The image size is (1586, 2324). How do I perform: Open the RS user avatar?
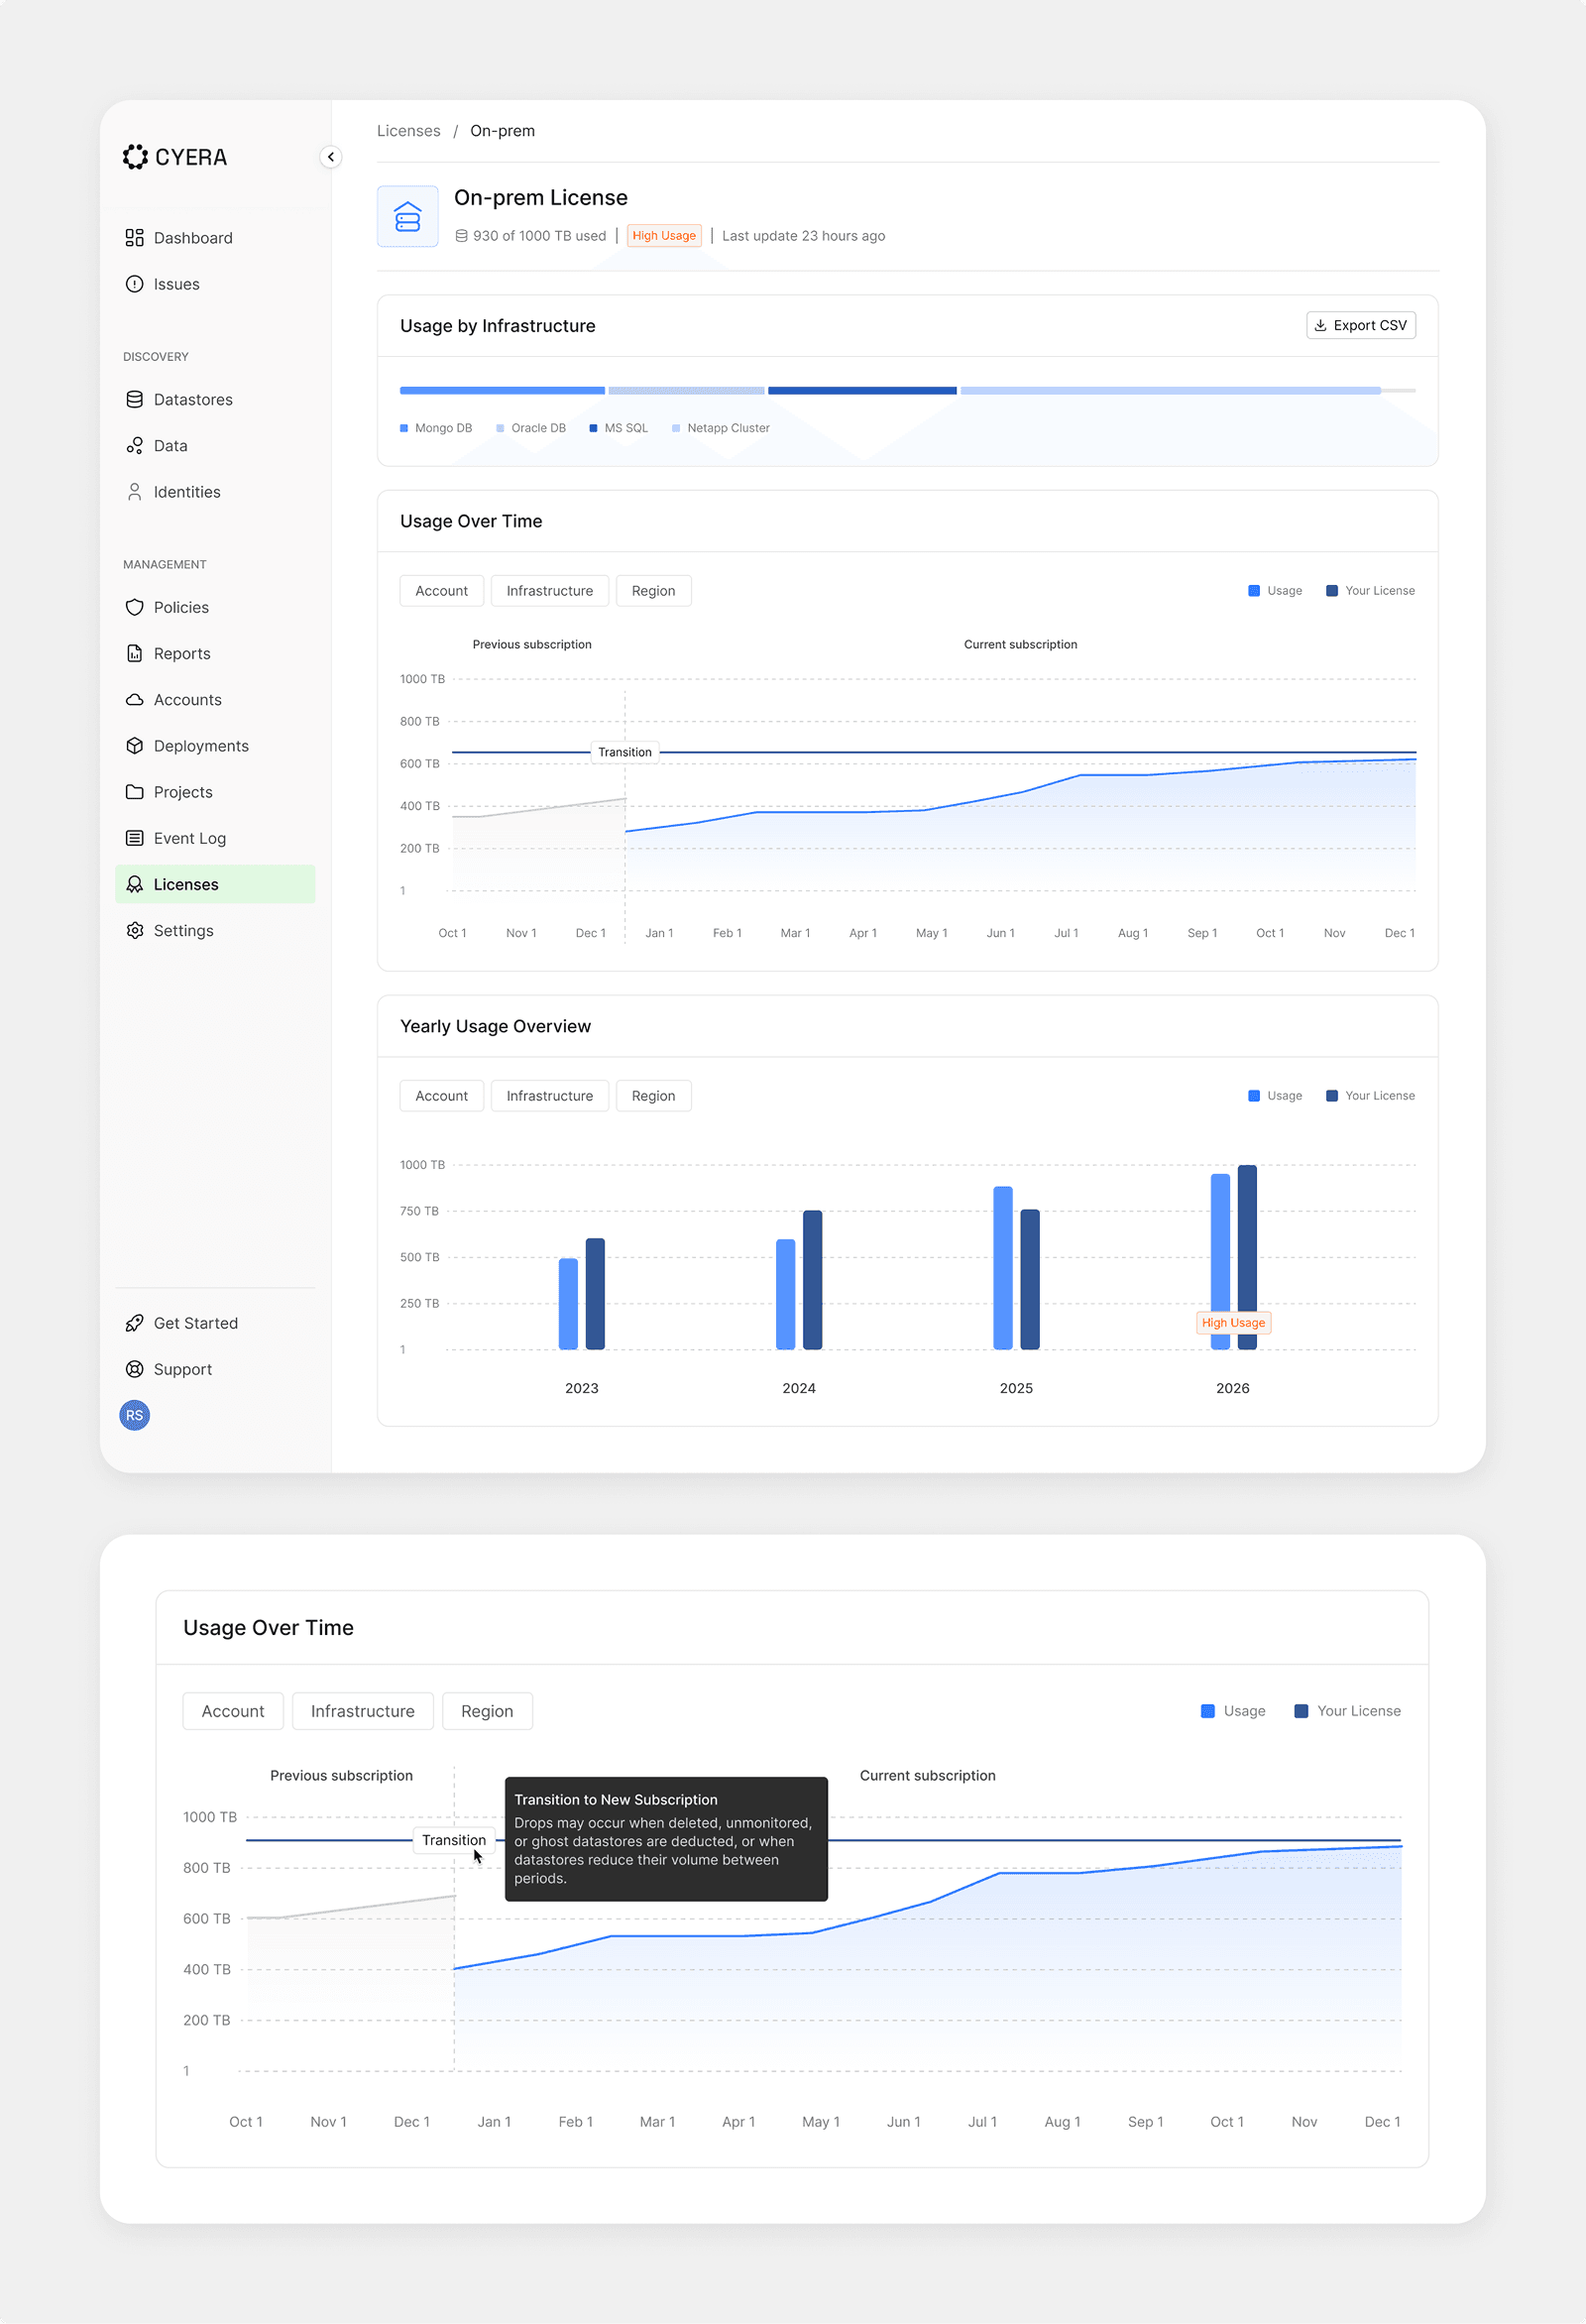(135, 1415)
